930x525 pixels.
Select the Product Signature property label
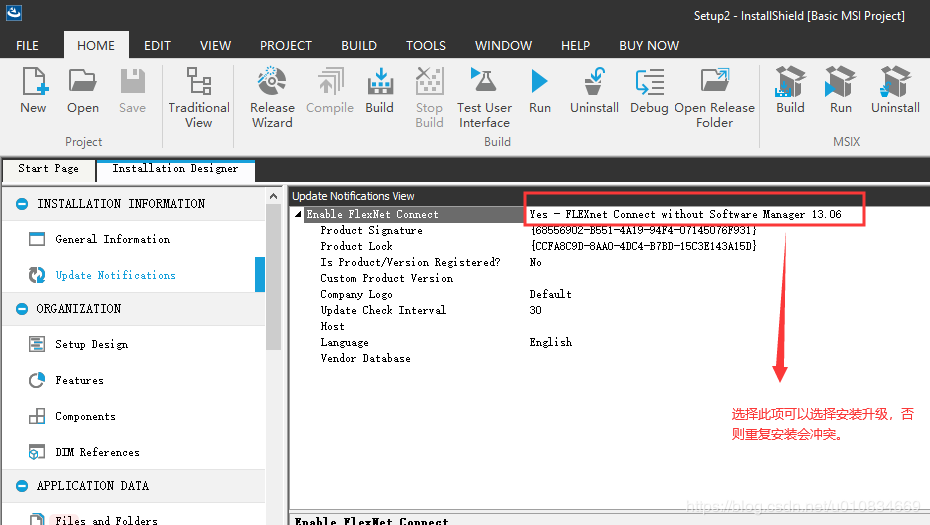[x=371, y=230]
